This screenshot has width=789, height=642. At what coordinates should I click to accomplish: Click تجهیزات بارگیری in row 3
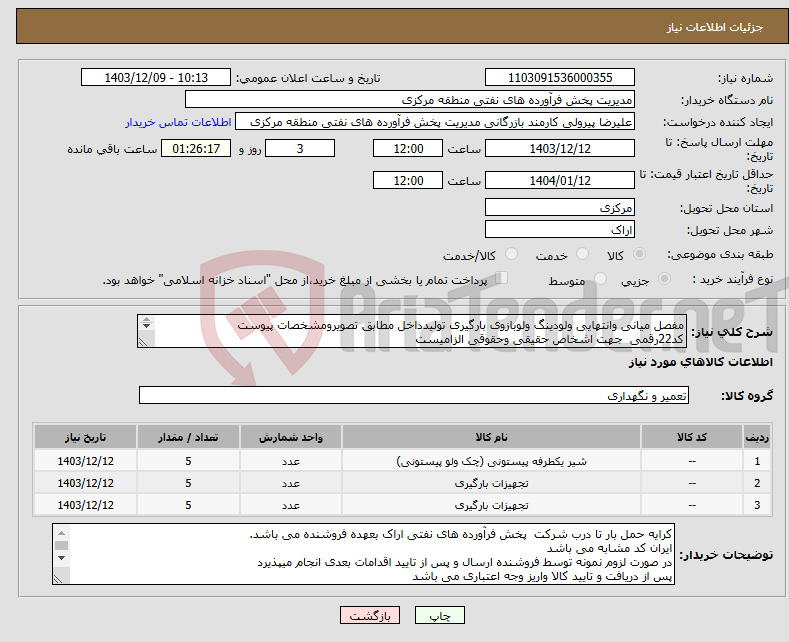click(x=491, y=505)
